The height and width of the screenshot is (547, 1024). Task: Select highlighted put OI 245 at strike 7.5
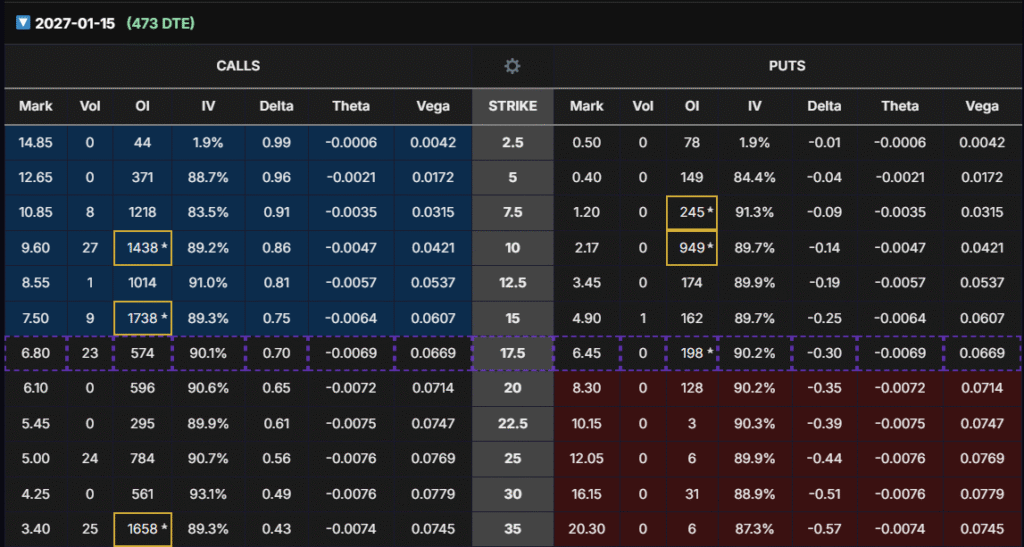(x=692, y=213)
